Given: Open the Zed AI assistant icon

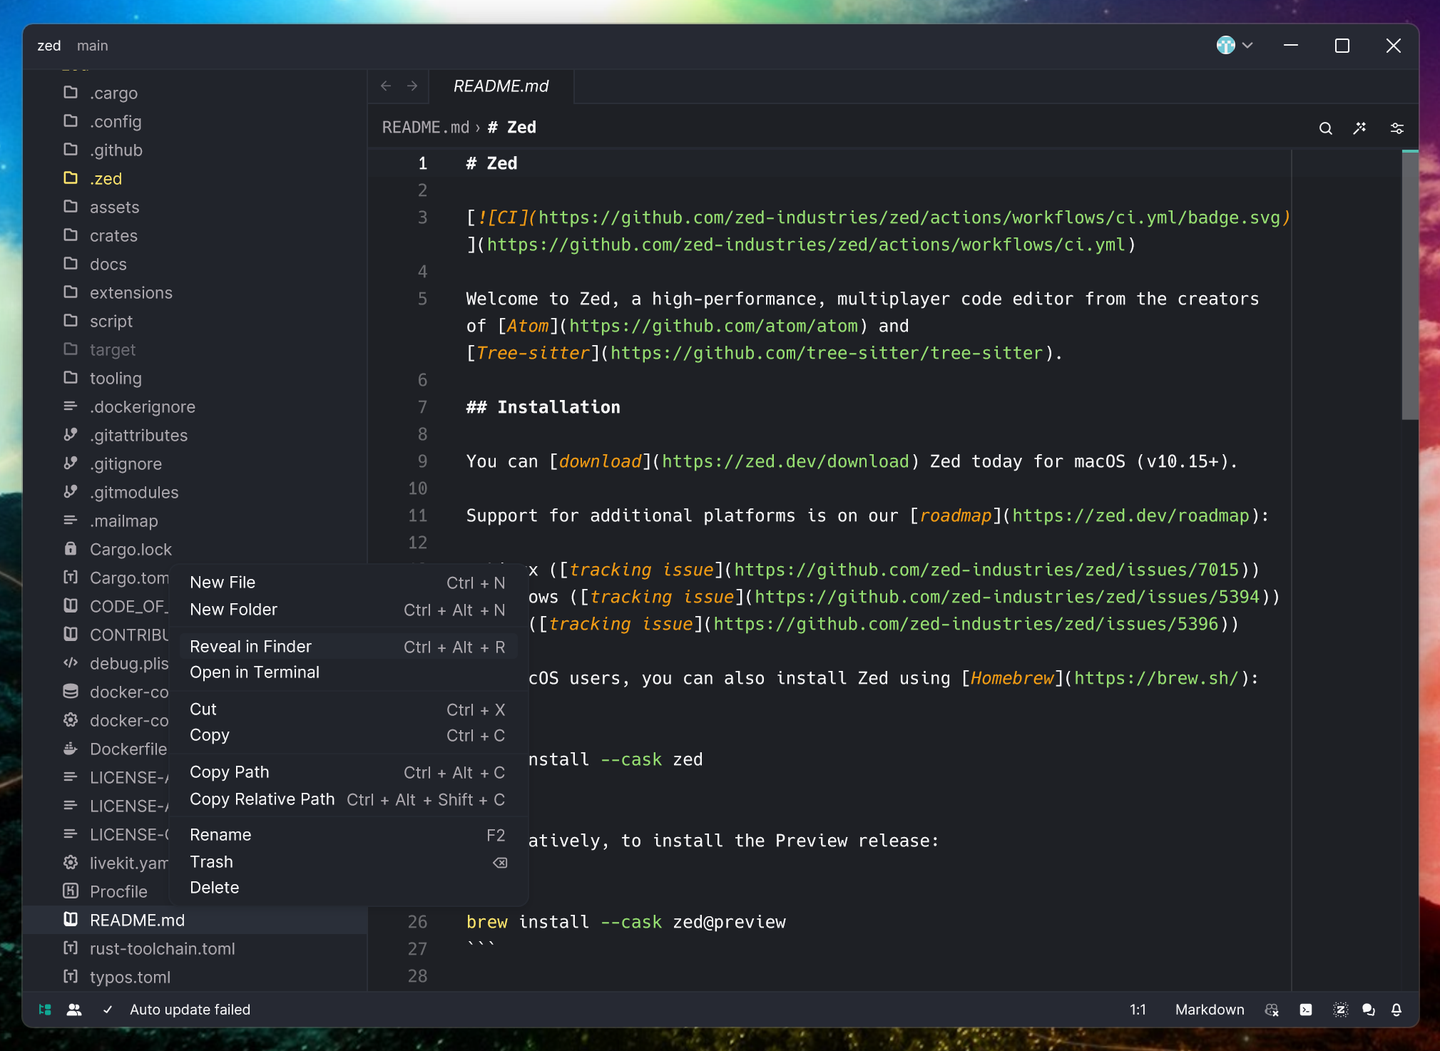Looking at the screenshot, I should [x=1340, y=1010].
